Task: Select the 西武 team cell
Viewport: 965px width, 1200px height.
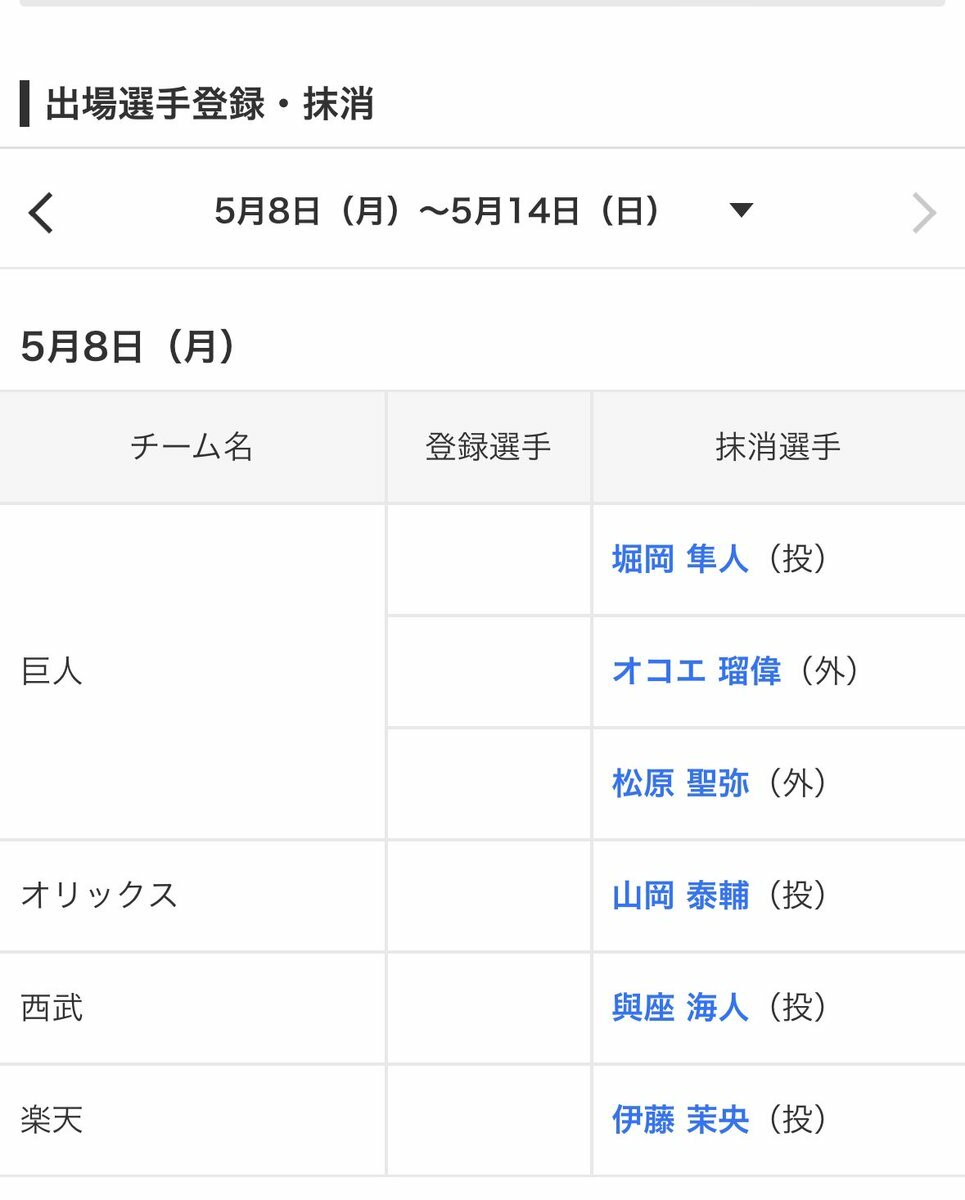Action: 52,1007
